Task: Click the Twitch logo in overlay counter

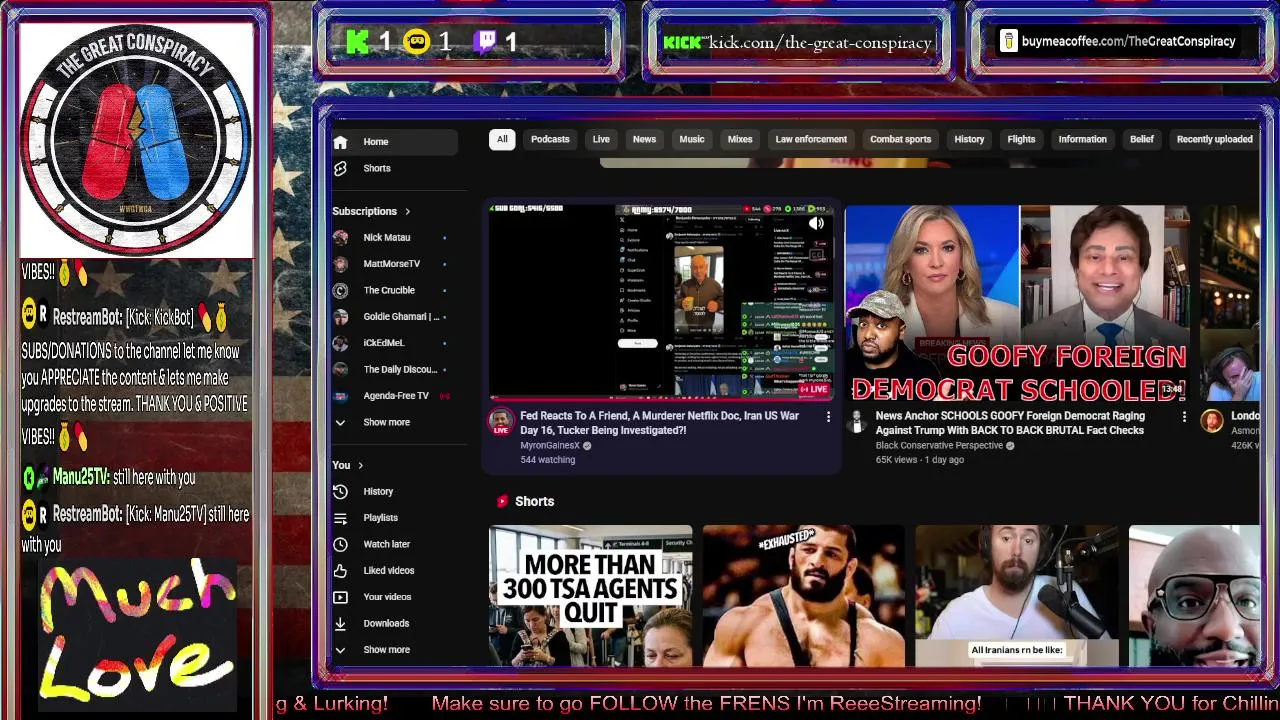Action: coord(484,42)
